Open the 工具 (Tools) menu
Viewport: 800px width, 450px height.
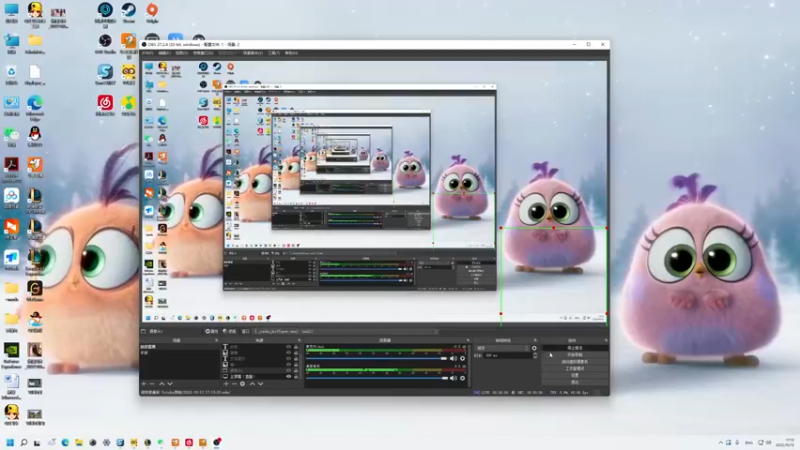coord(274,53)
